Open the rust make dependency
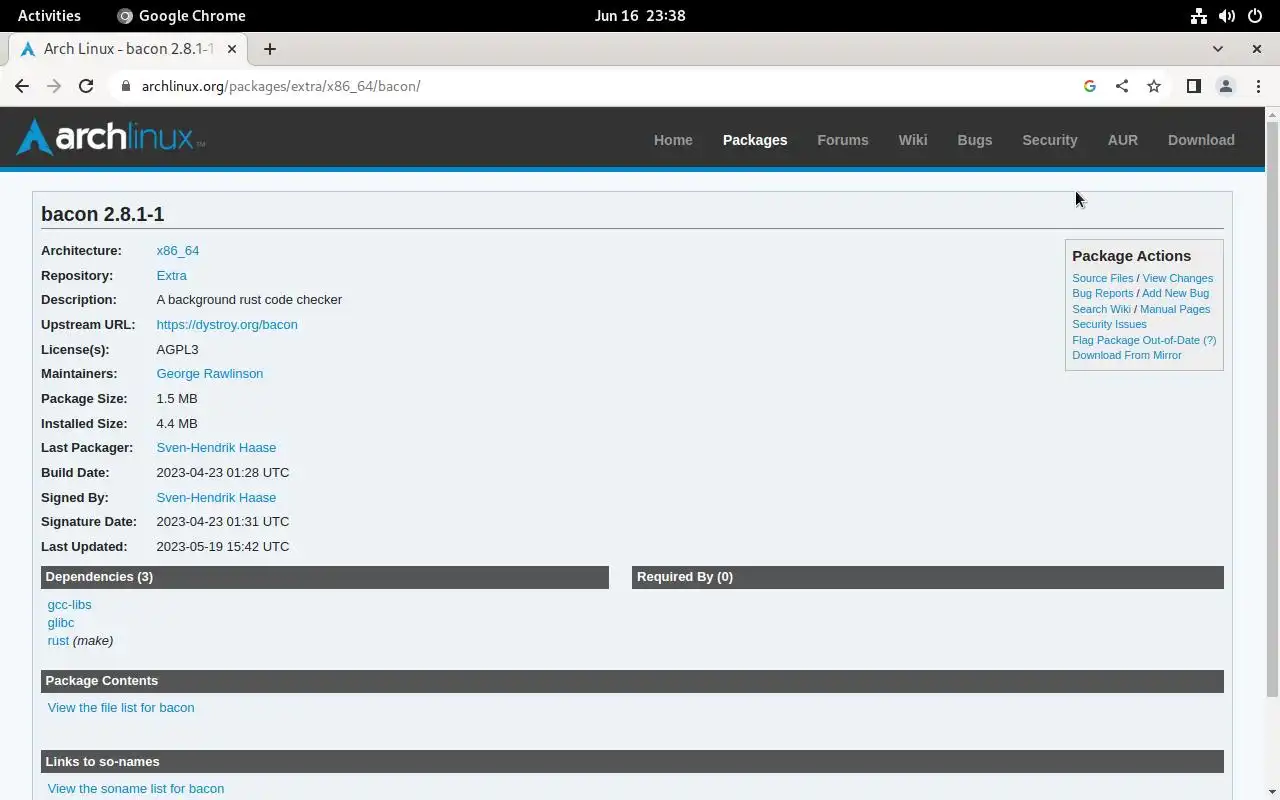The width and height of the screenshot is (1280, 800). [x=58, y=641]
